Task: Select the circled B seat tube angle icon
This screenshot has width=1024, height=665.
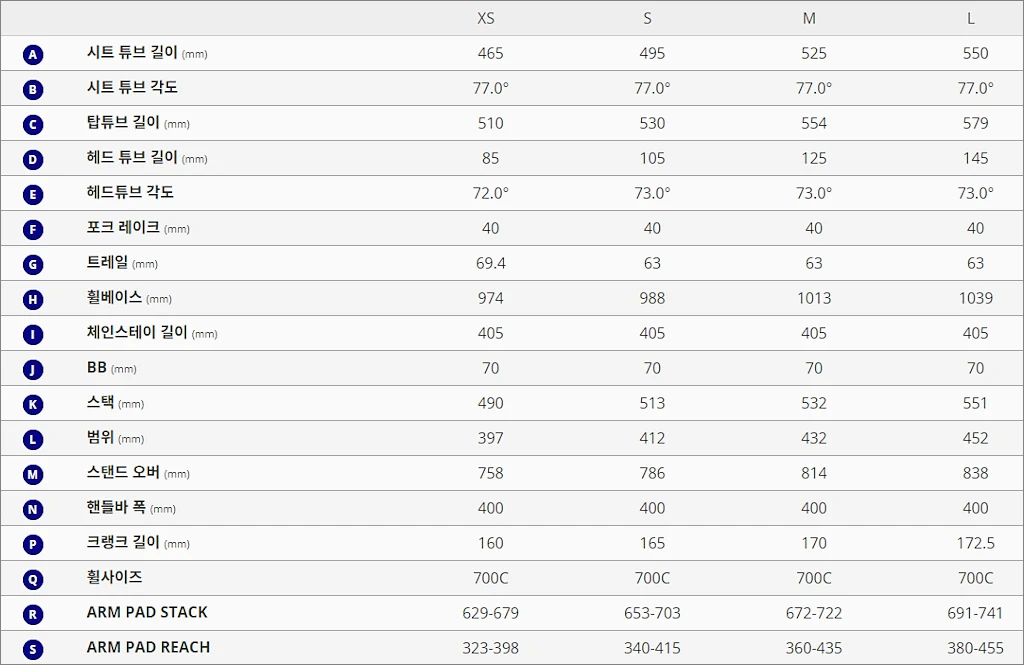Action: (33, 89)
